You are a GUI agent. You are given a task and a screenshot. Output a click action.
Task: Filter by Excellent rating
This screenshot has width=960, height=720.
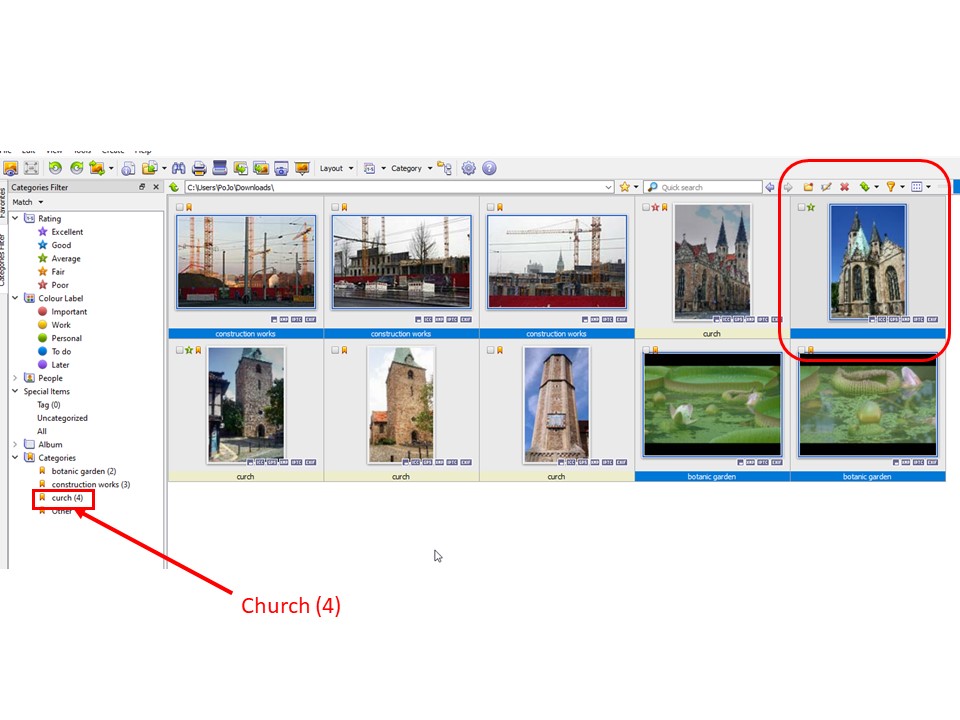(67, 232)
